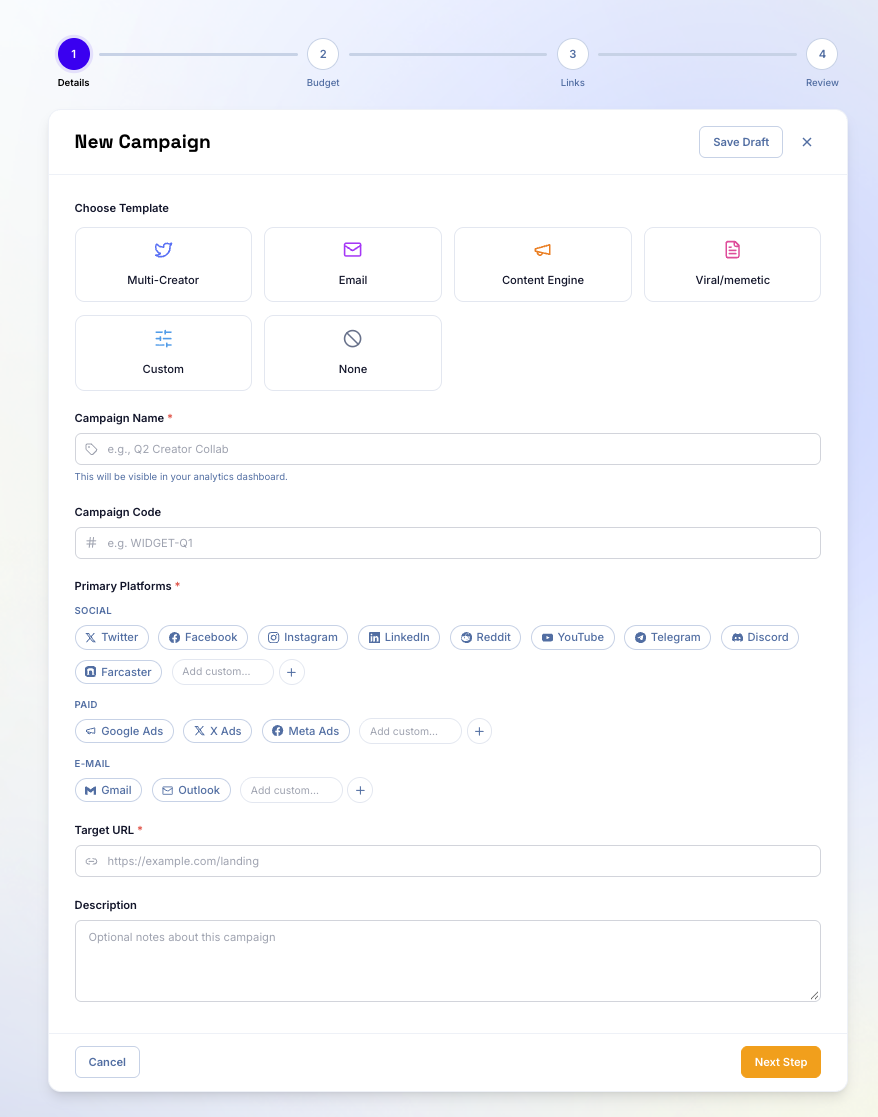
Task: Focus the Paid Add custom field
Action: 410,731
